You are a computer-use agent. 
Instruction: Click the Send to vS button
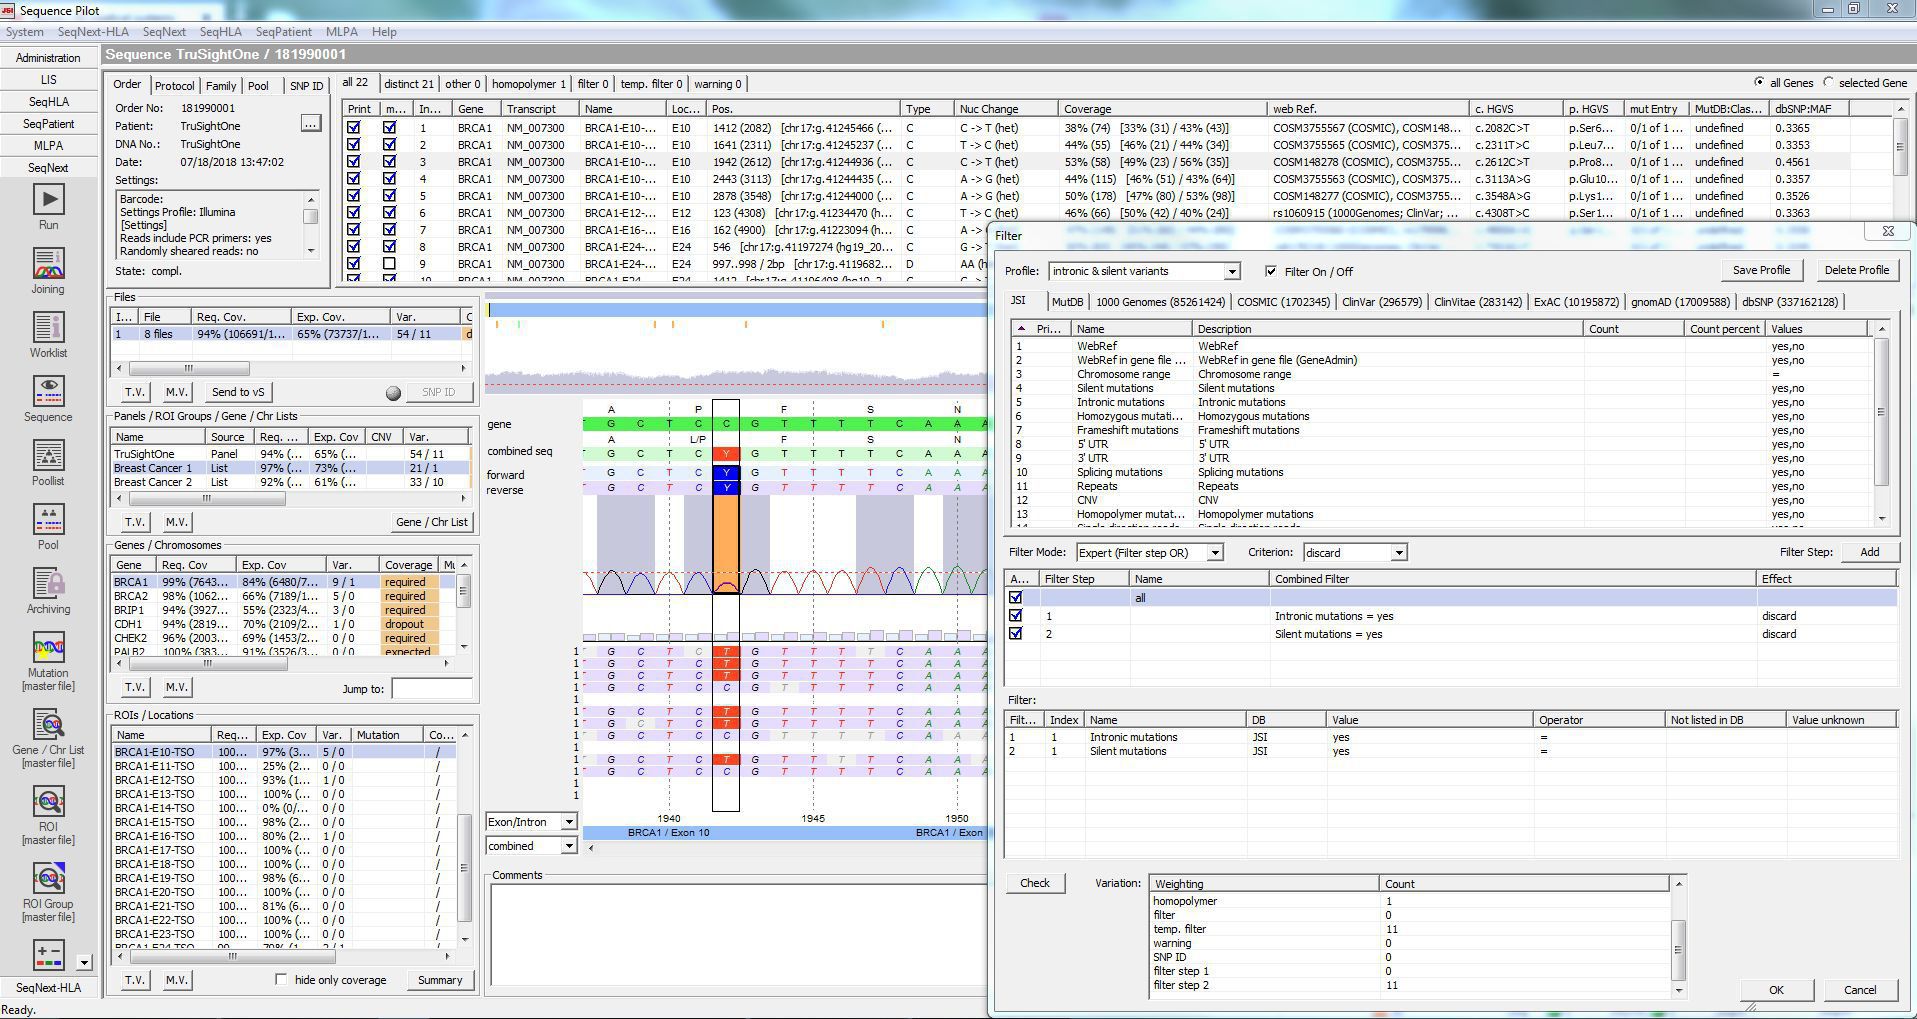click(x=236, y=391)
